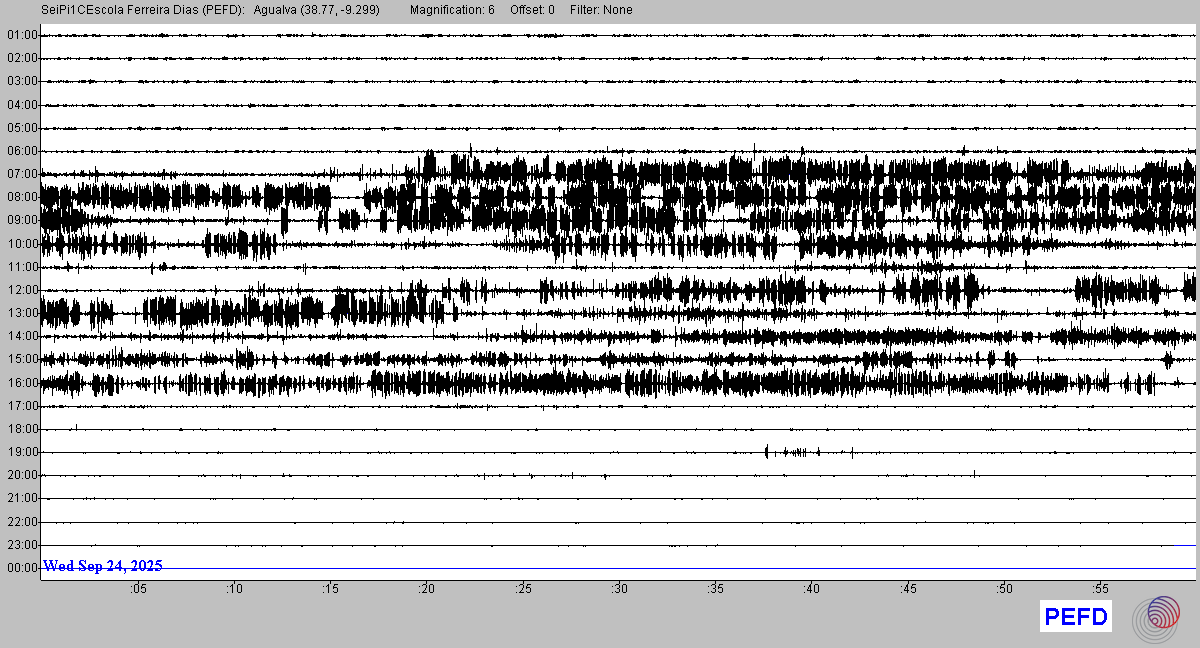
Task: Click the small spike on the 19:00 trace
Action: coord(767,452)
